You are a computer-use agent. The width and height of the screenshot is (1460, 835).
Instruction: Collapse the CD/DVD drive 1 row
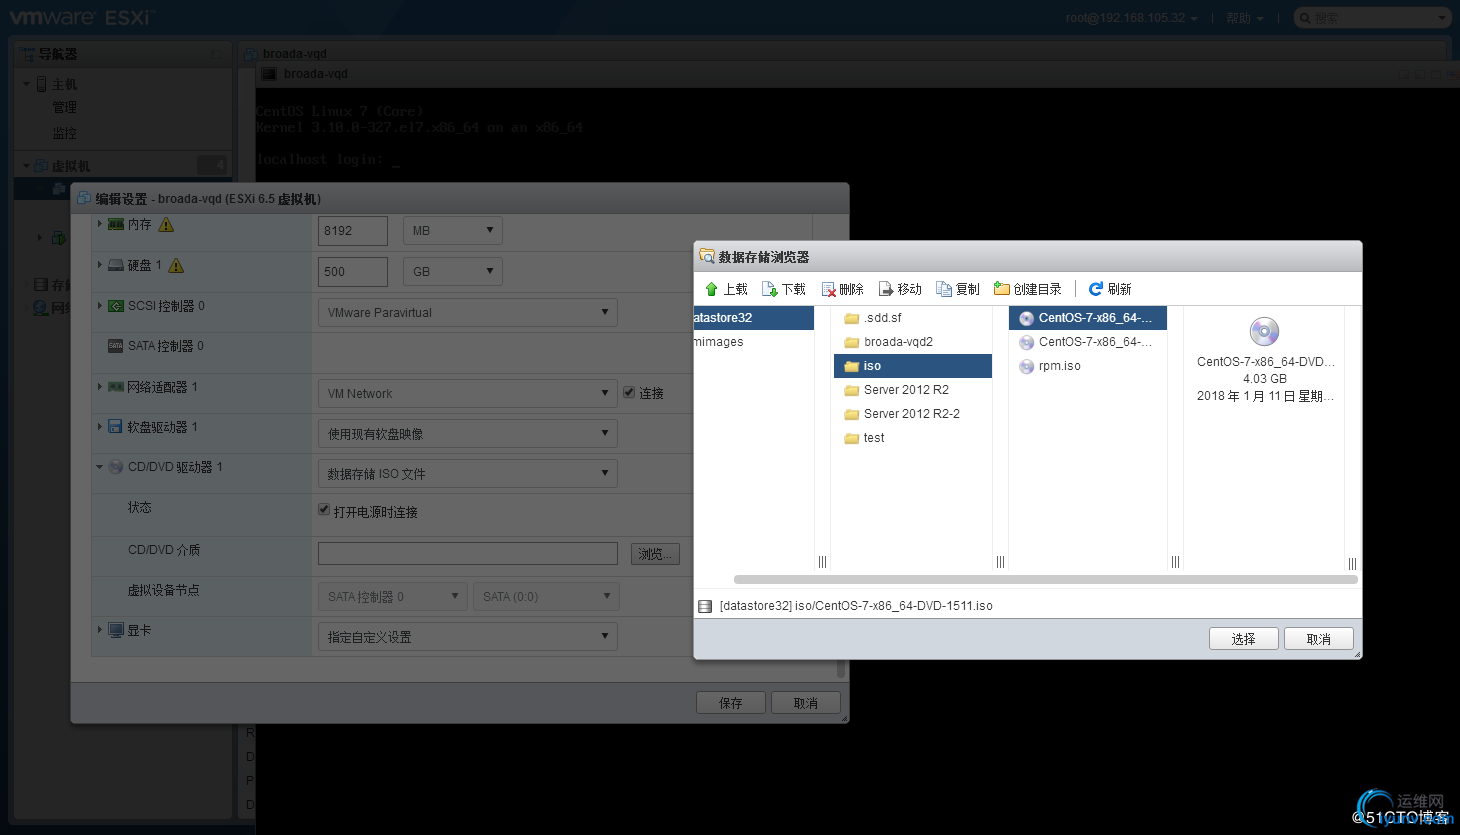[100, 467]
